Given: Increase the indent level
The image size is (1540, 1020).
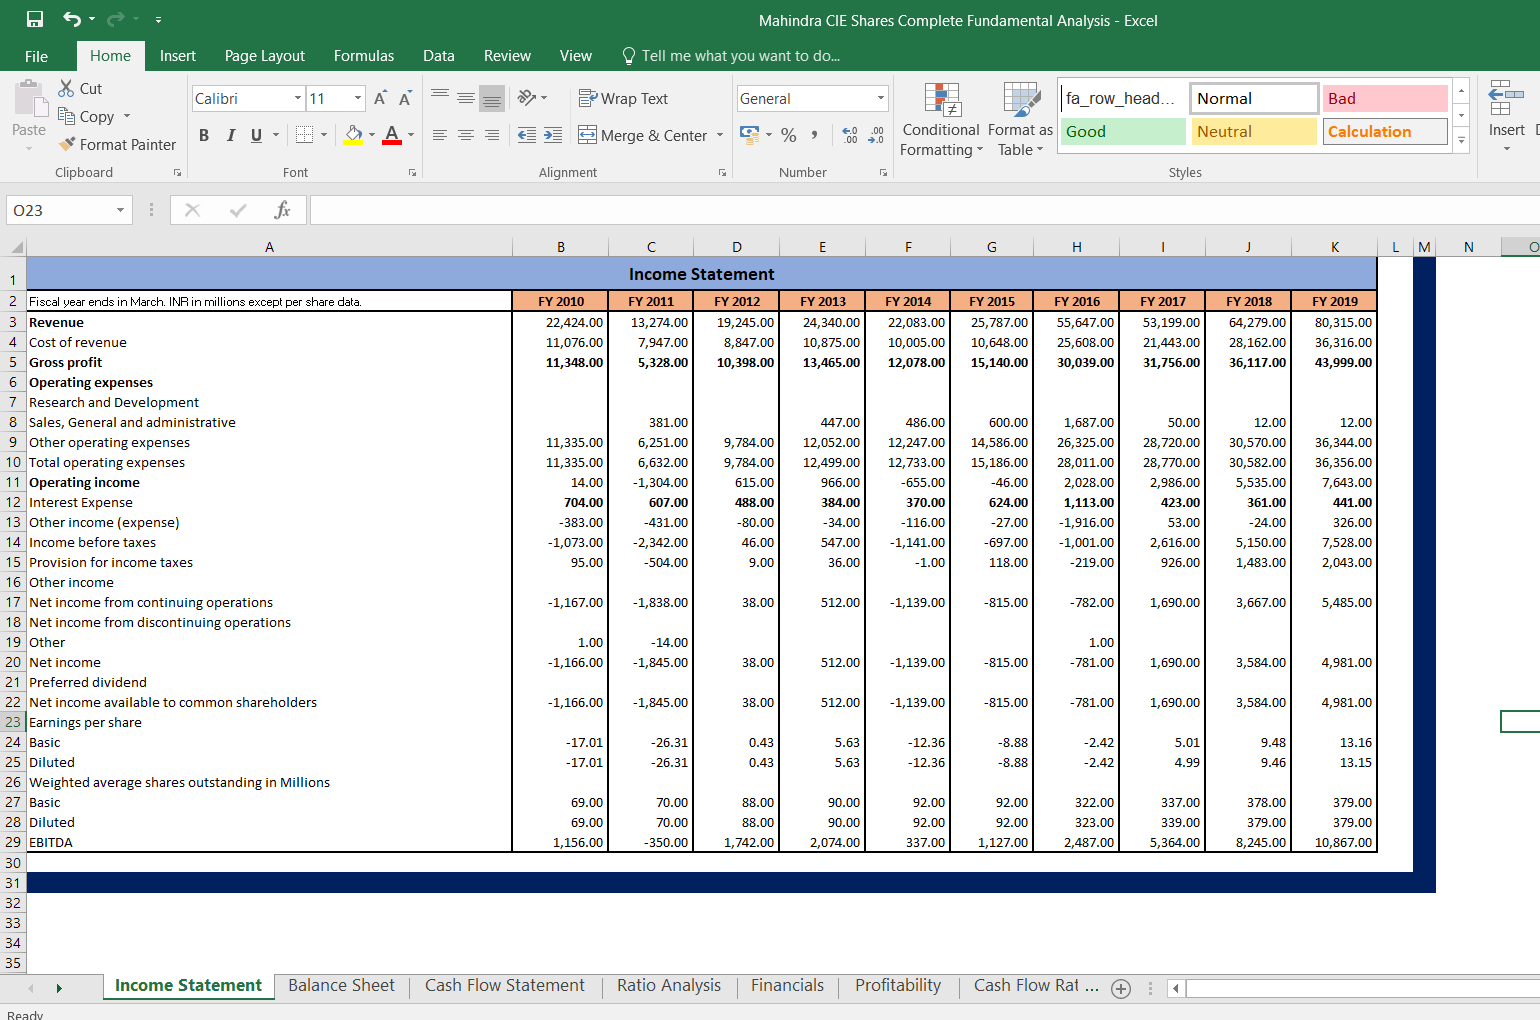Looking at the screenshot, I should coord(553,134).
